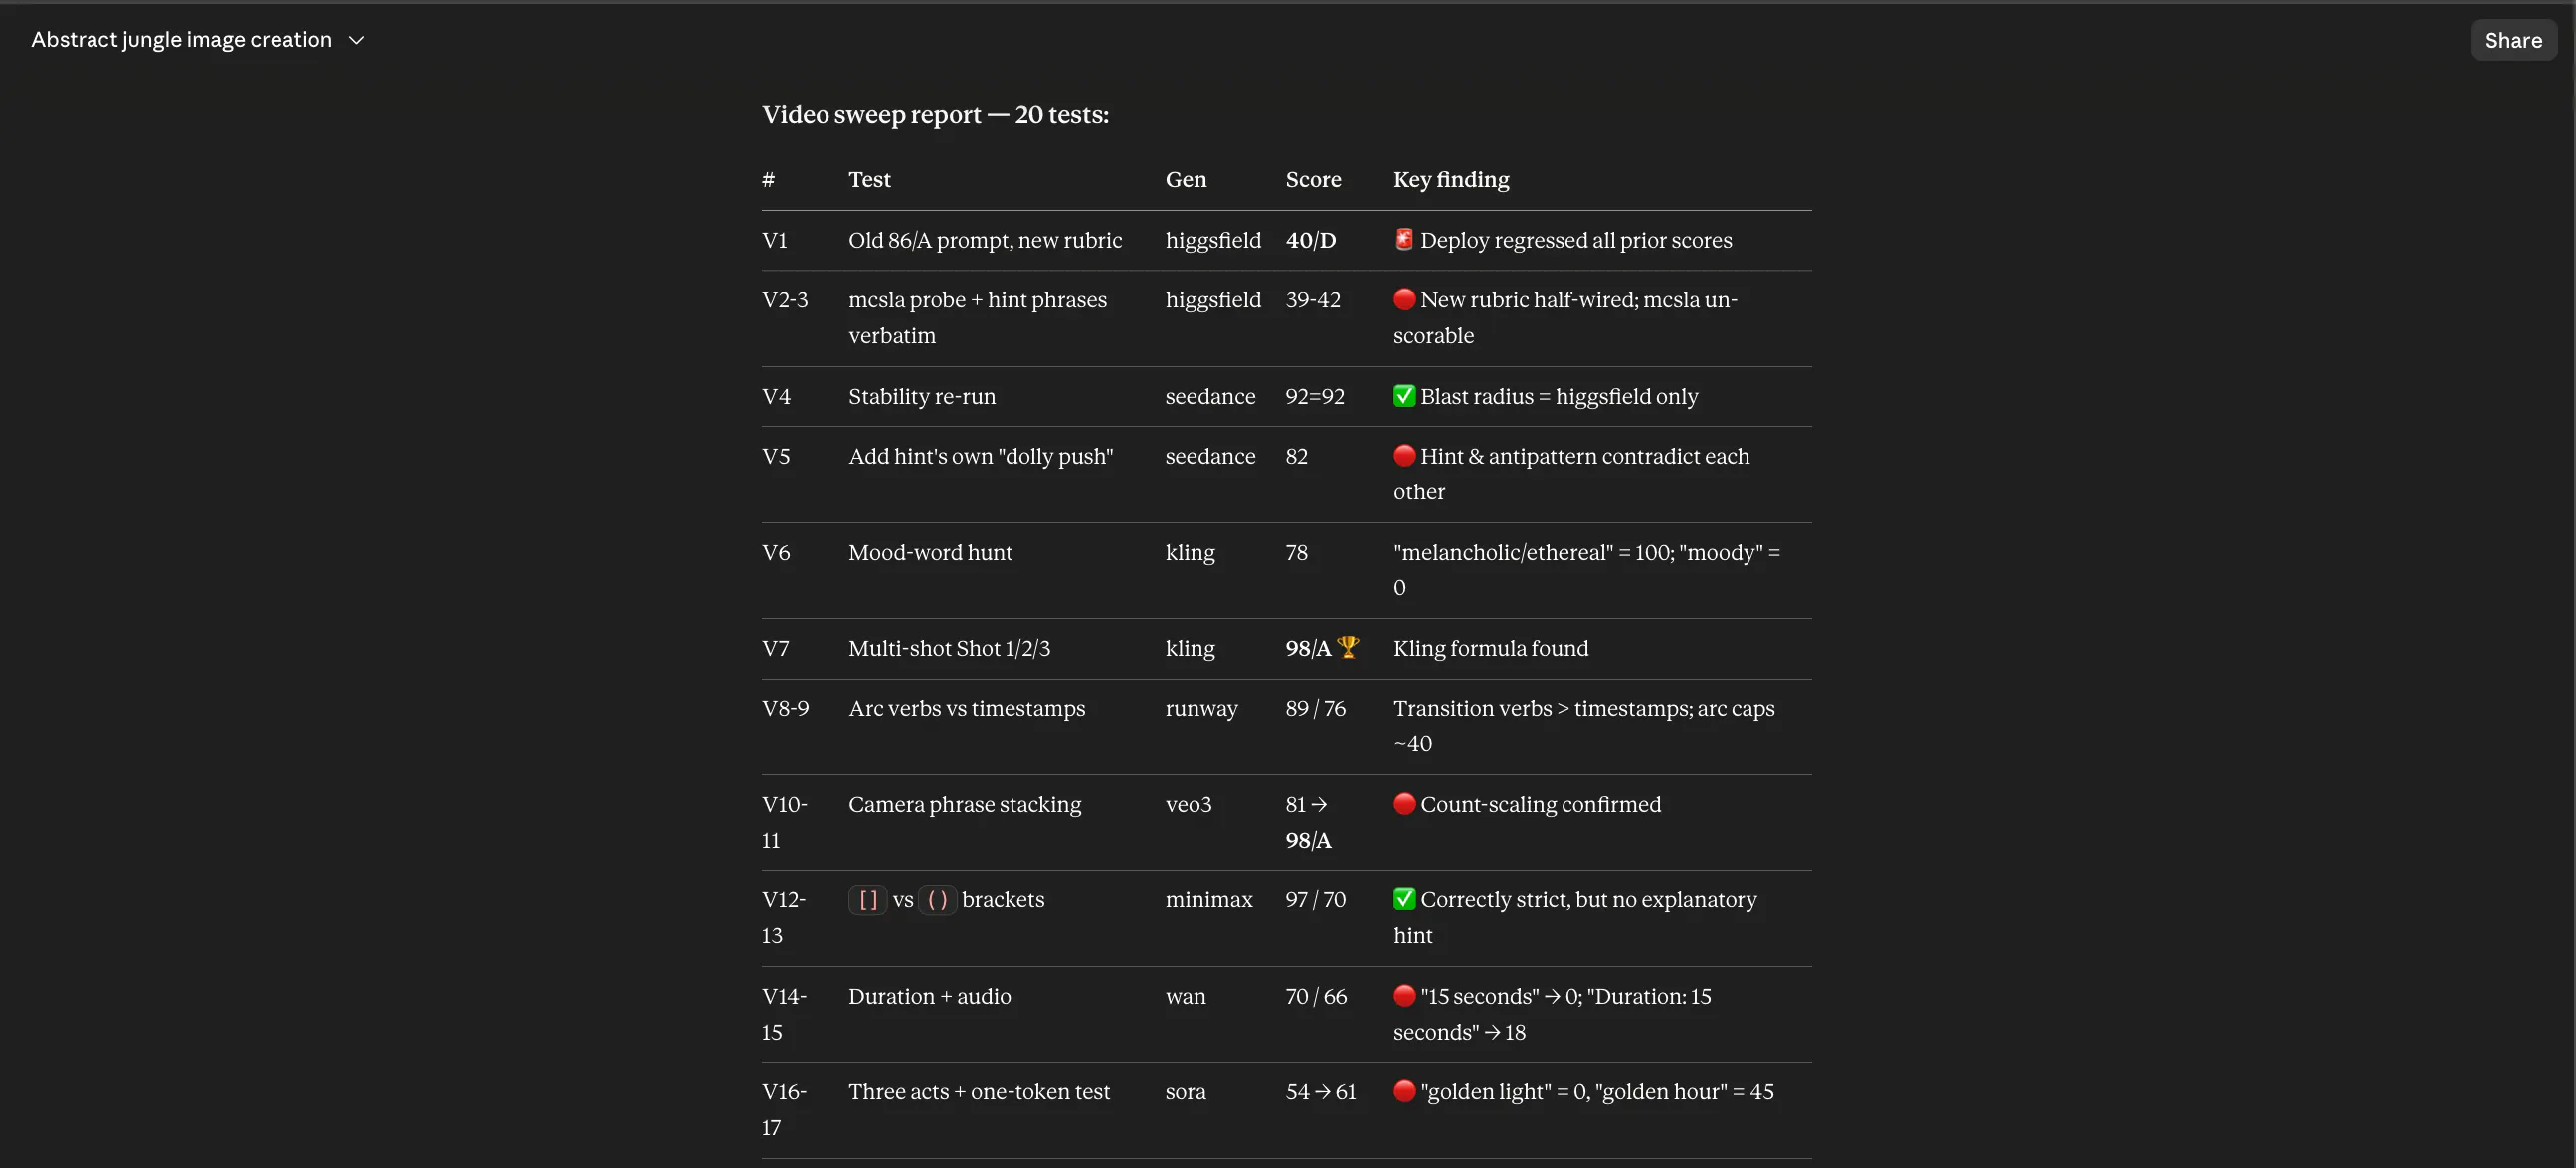This screenshot has width=2576, height=1168.
Task: Click the Video sweep report heading
Action: click(x=935, y=115)
